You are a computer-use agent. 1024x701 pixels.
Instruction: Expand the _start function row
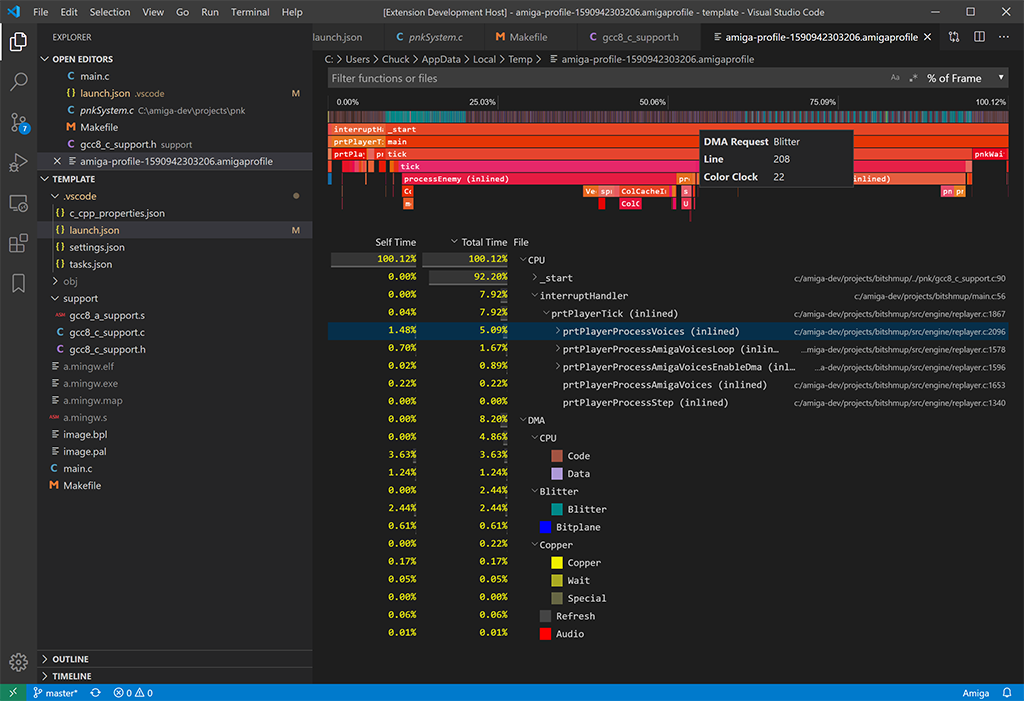click(x=535, y=278)
